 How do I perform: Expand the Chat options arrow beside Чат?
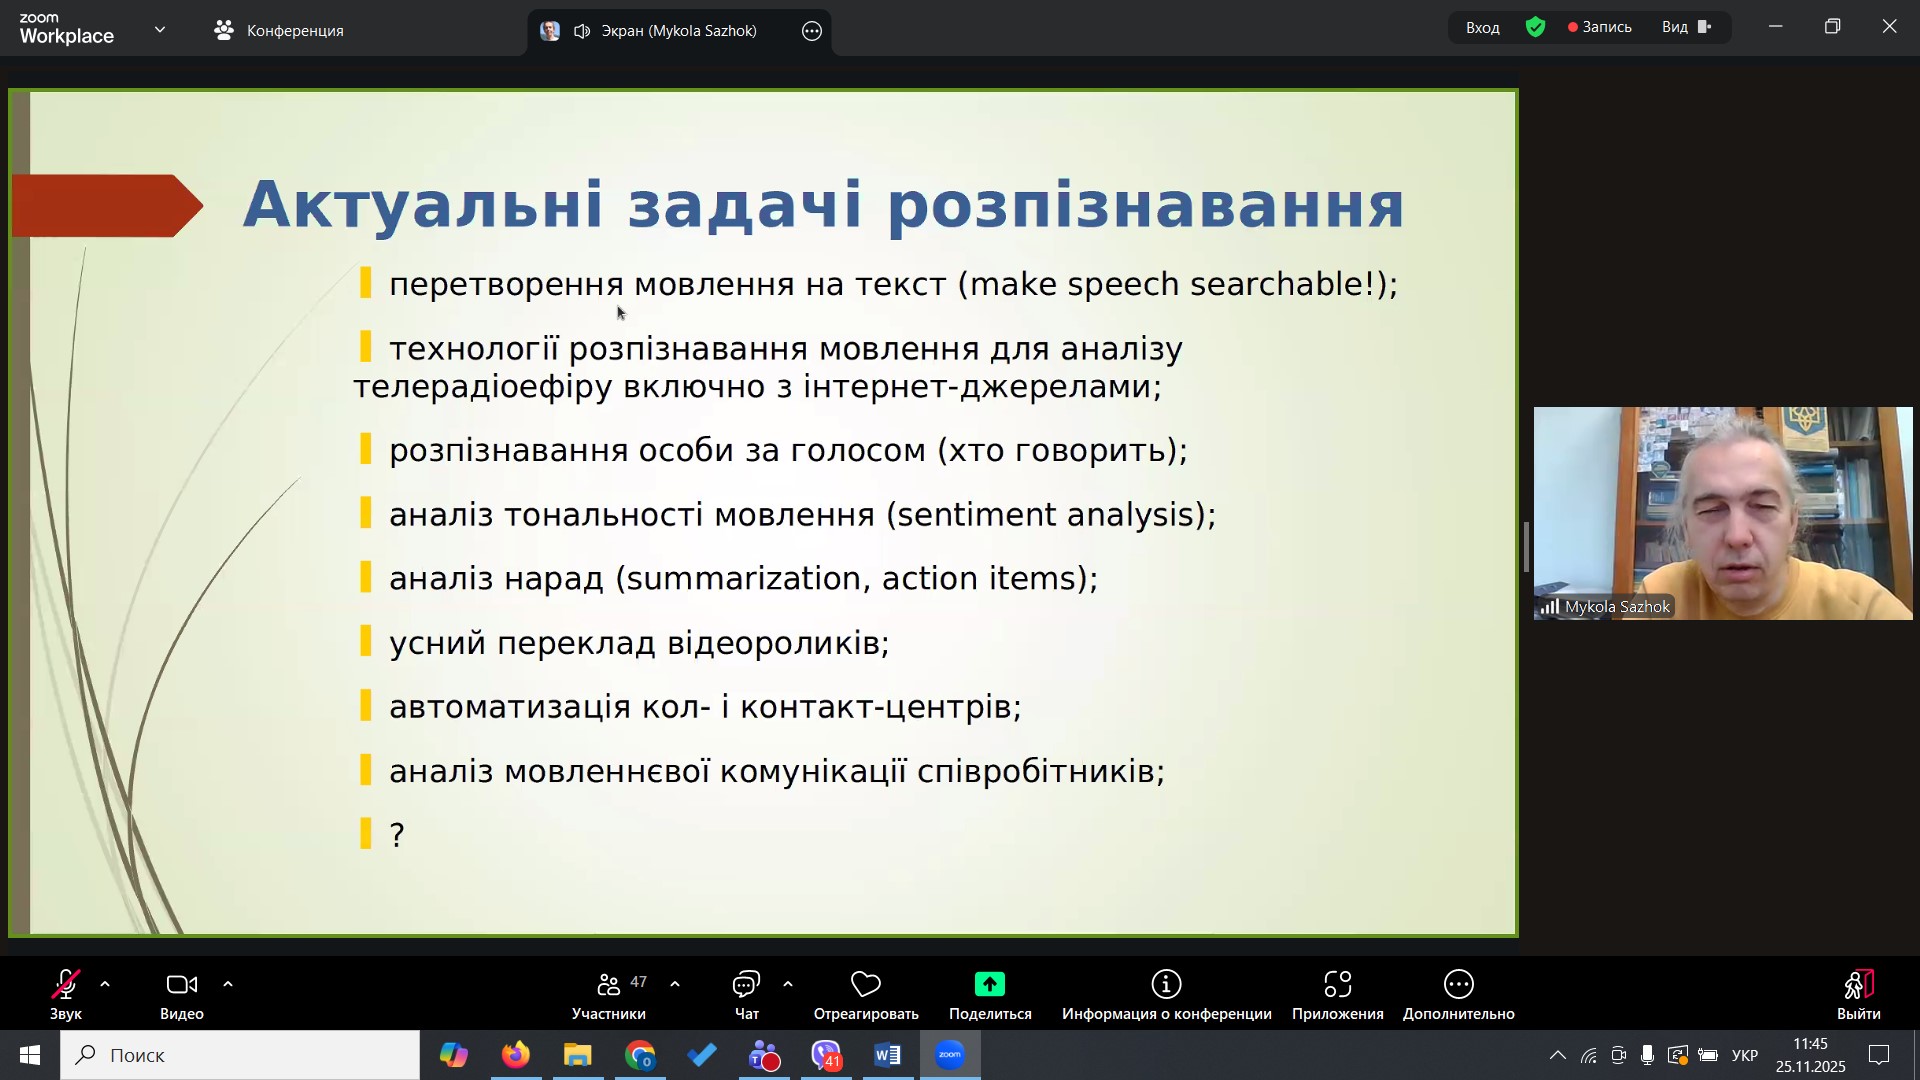coord(788,985)
